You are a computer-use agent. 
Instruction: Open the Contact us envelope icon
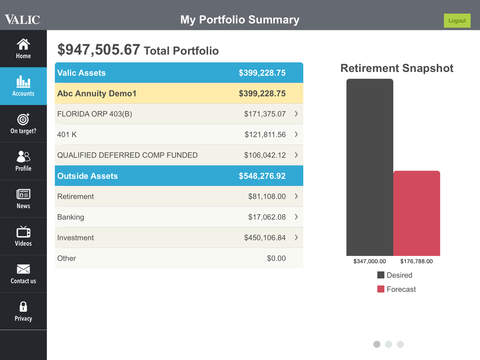click(23, 269)
